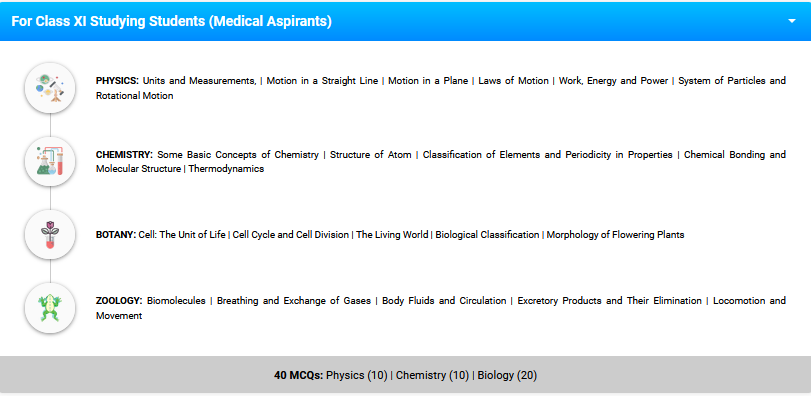Image resolution: width=811 pixels, height=396 pixels.
Task: Select the PHYSICS heading label
Action: point(117,81)
